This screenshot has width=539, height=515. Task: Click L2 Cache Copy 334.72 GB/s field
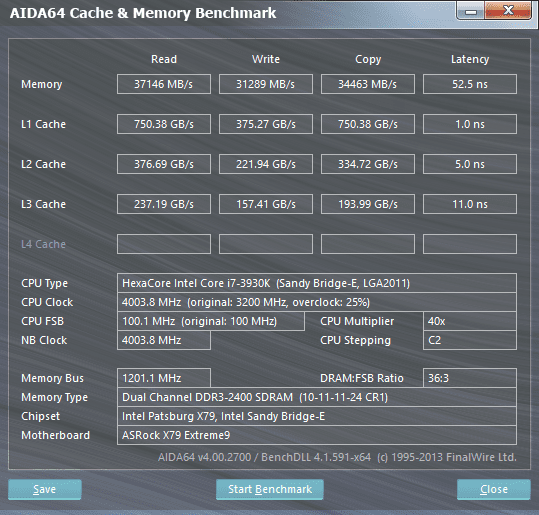(368, 164)
